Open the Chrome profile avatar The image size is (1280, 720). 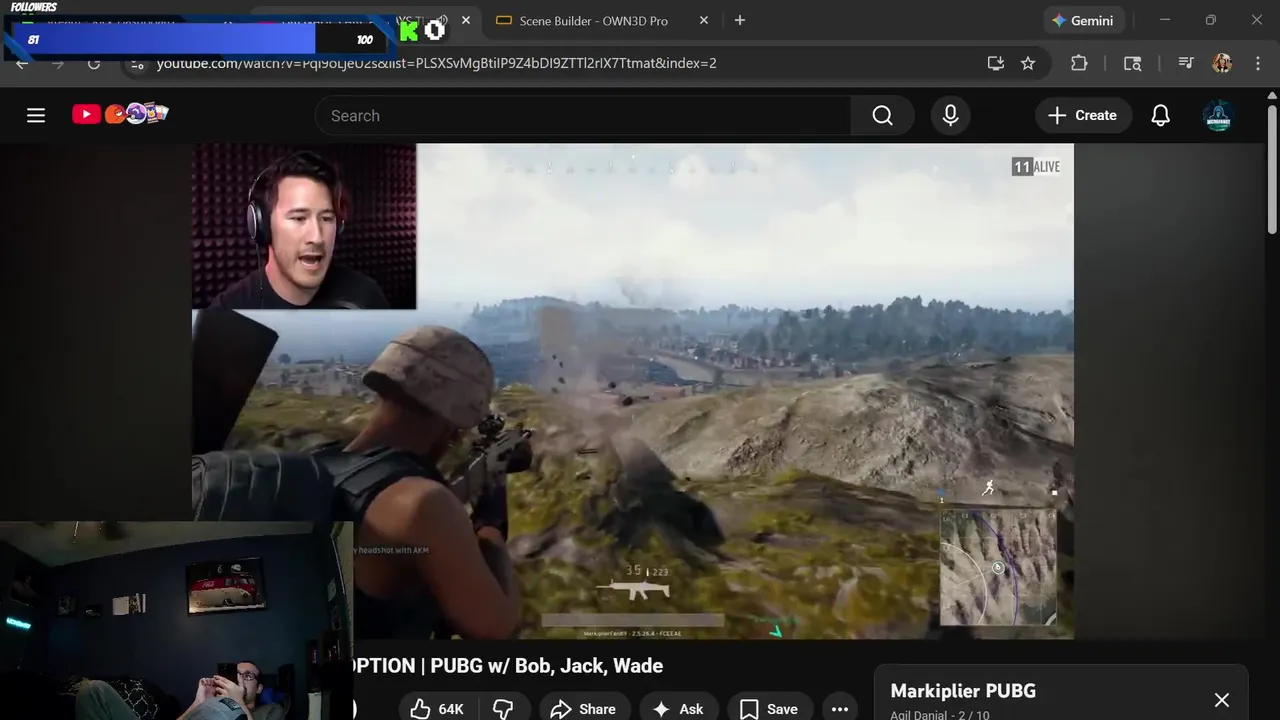point(1222,63)
